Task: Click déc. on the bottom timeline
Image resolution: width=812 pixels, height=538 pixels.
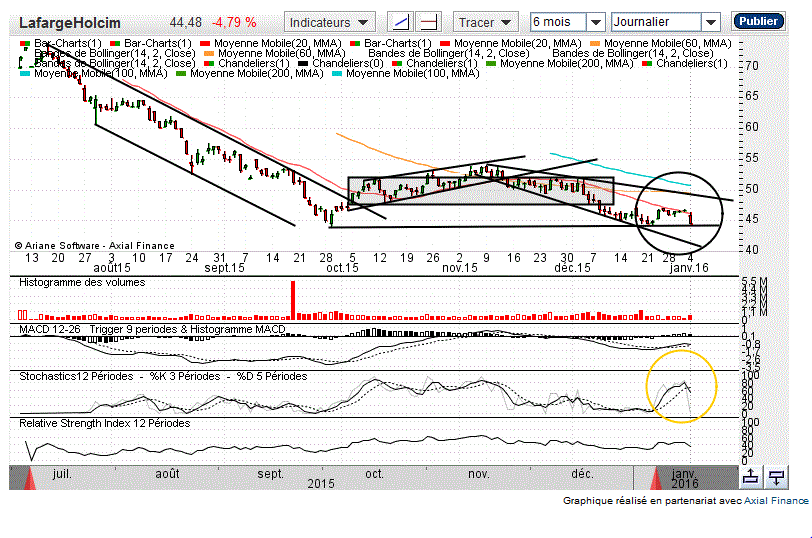Action: point(582,474)
